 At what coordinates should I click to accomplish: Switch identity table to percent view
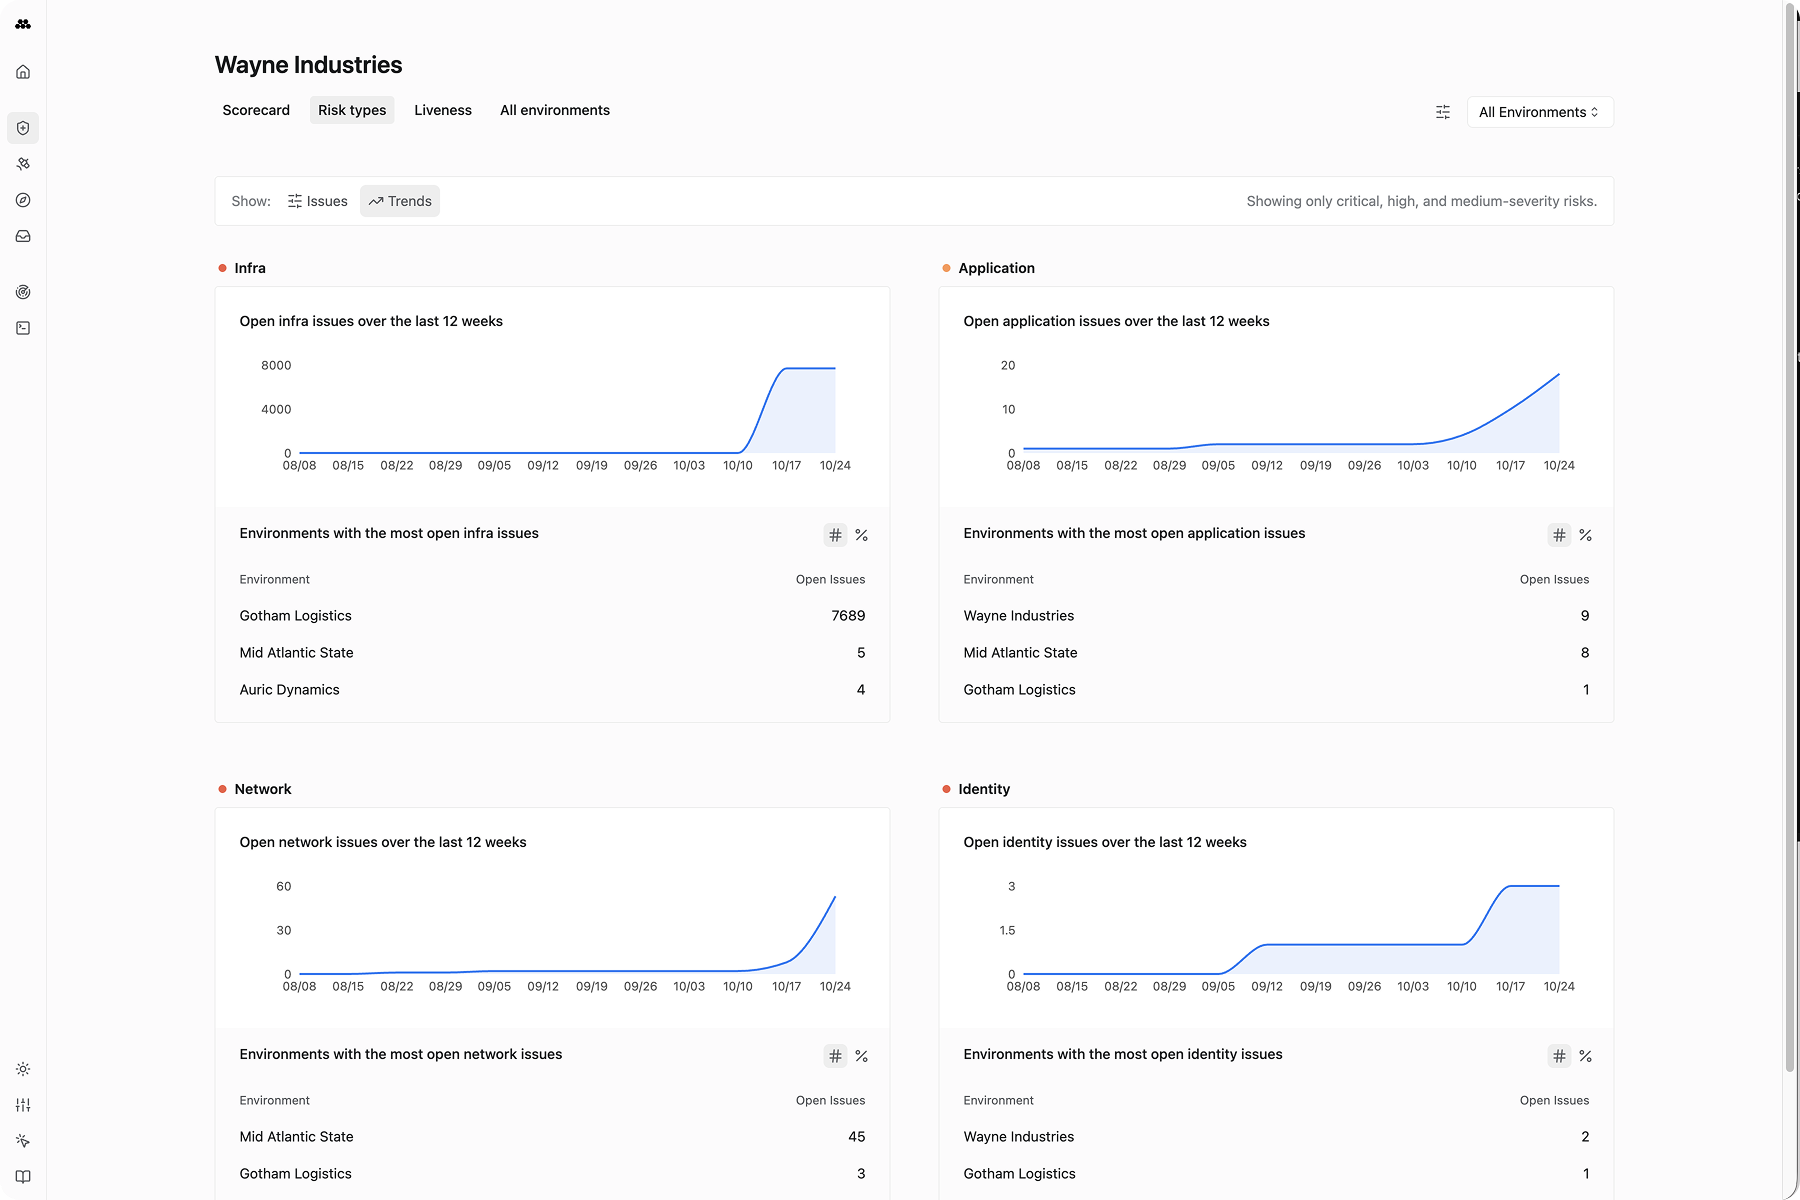click(1585, 1056)
